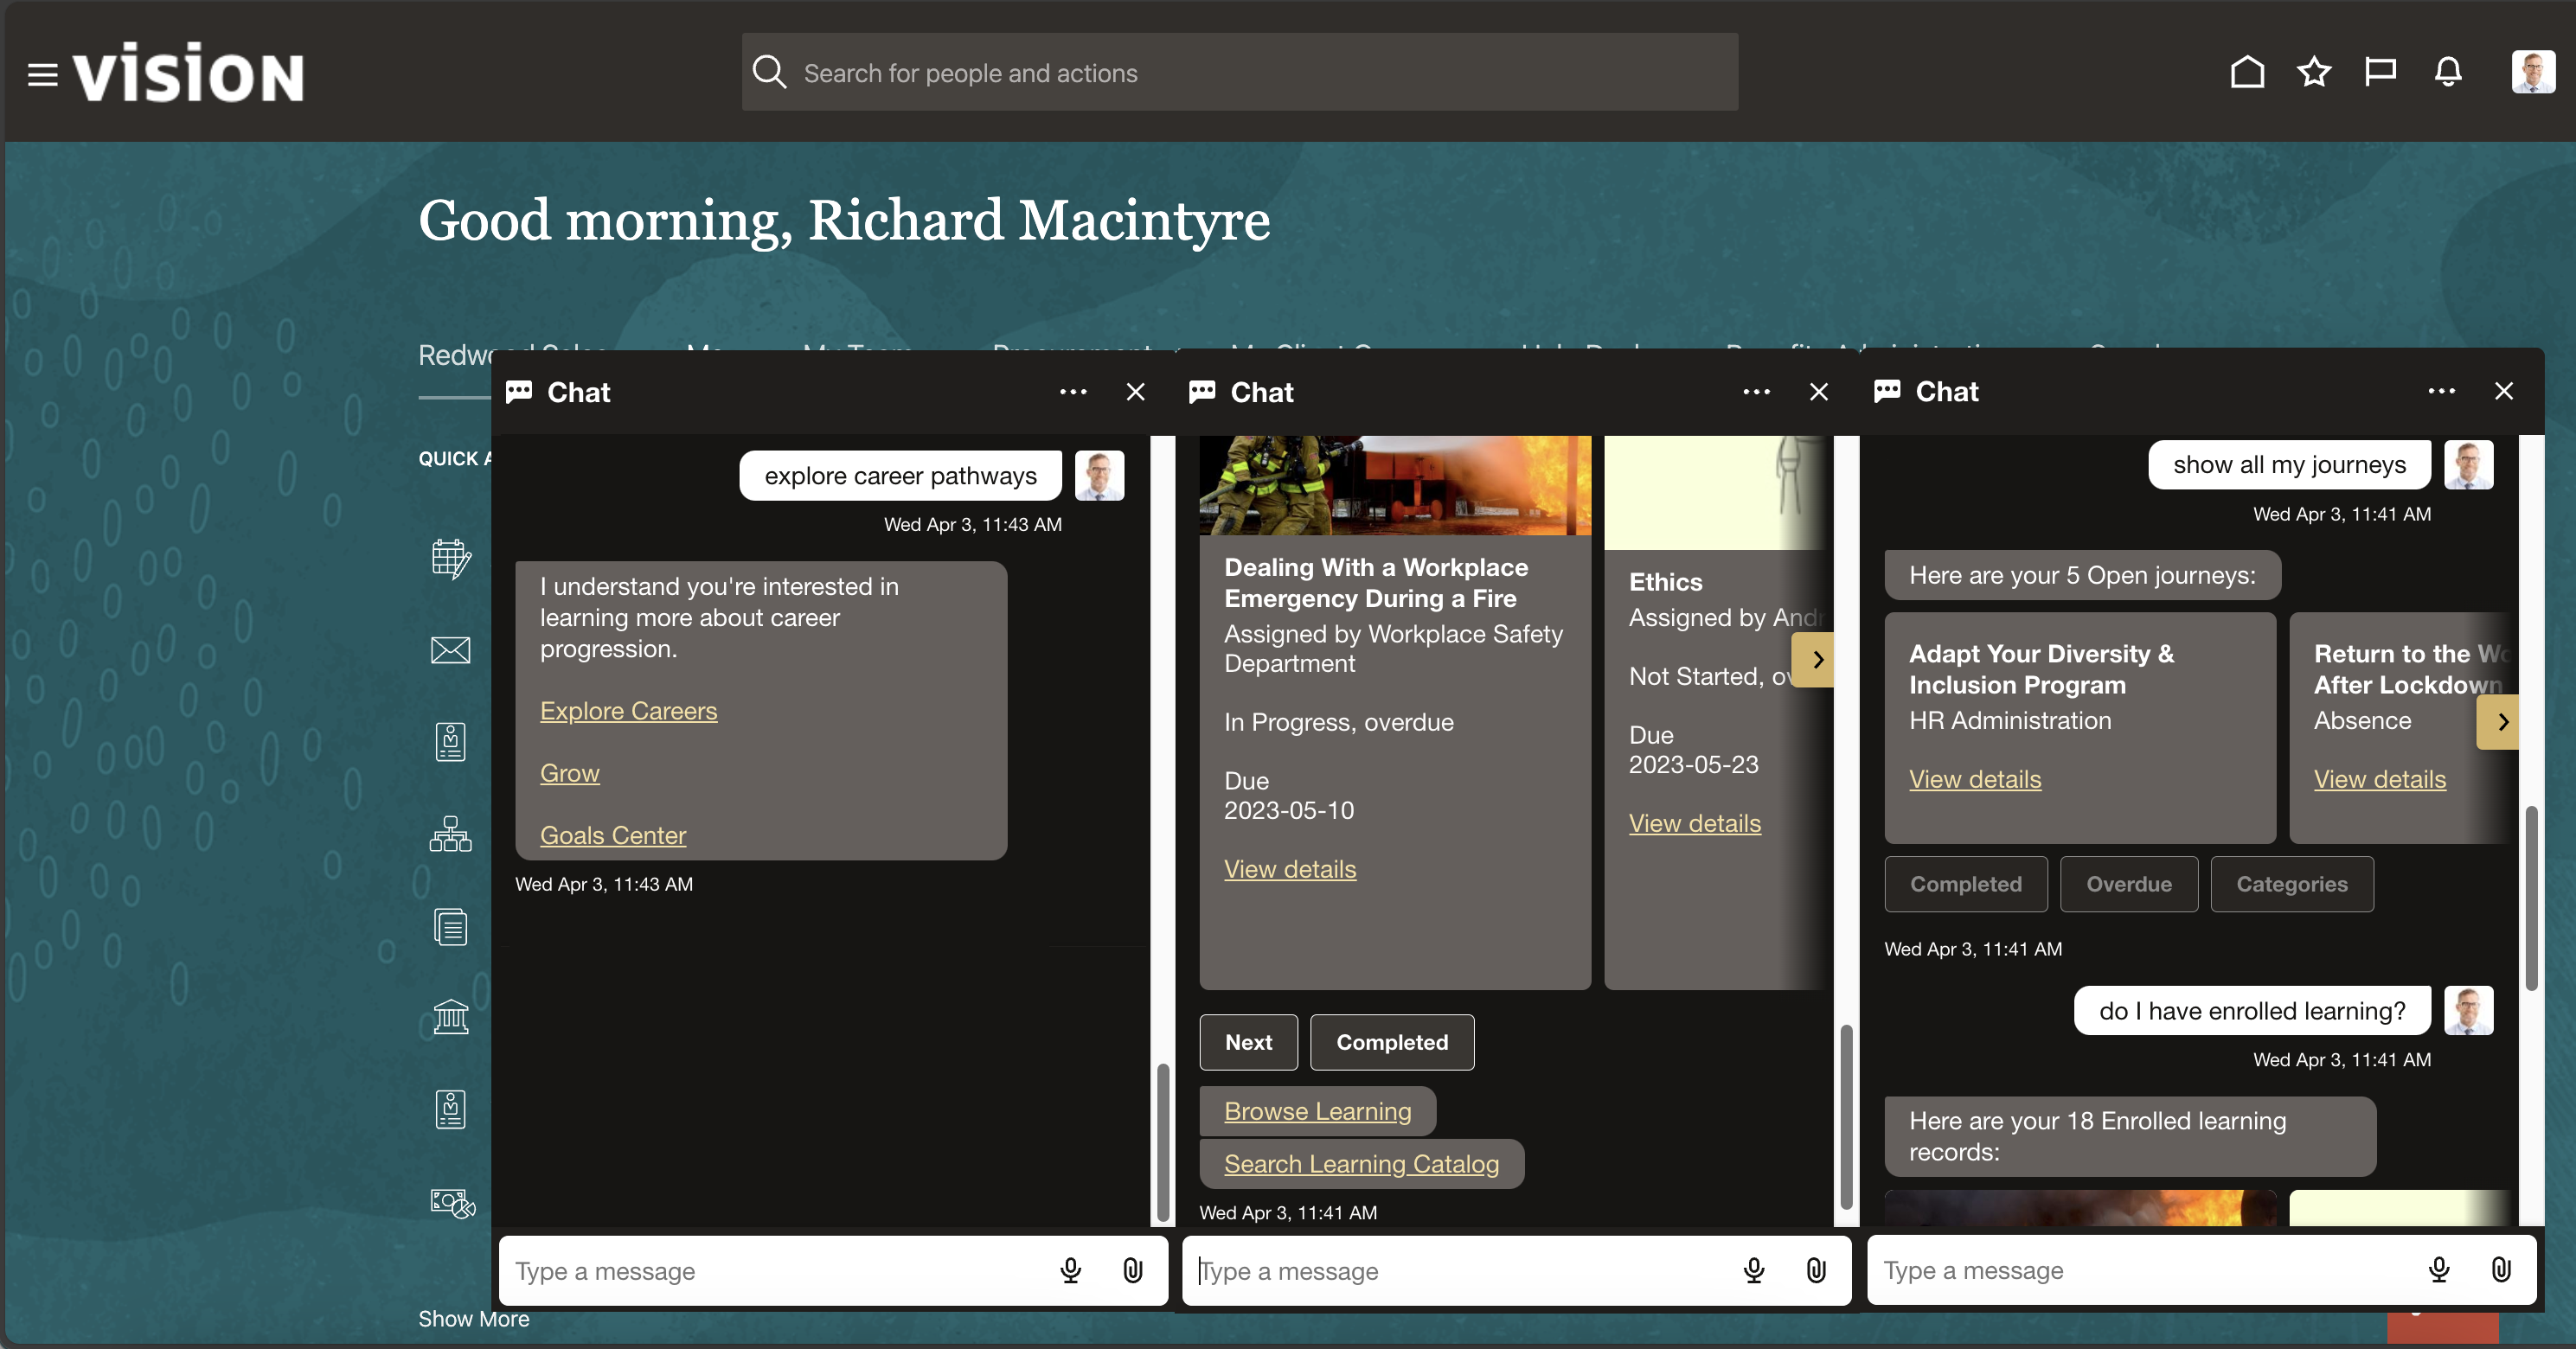Focus the search people and actions field
The height and width of the screenshot is (1349, 2576).
pyautogui.click(x=1240, y=73)
